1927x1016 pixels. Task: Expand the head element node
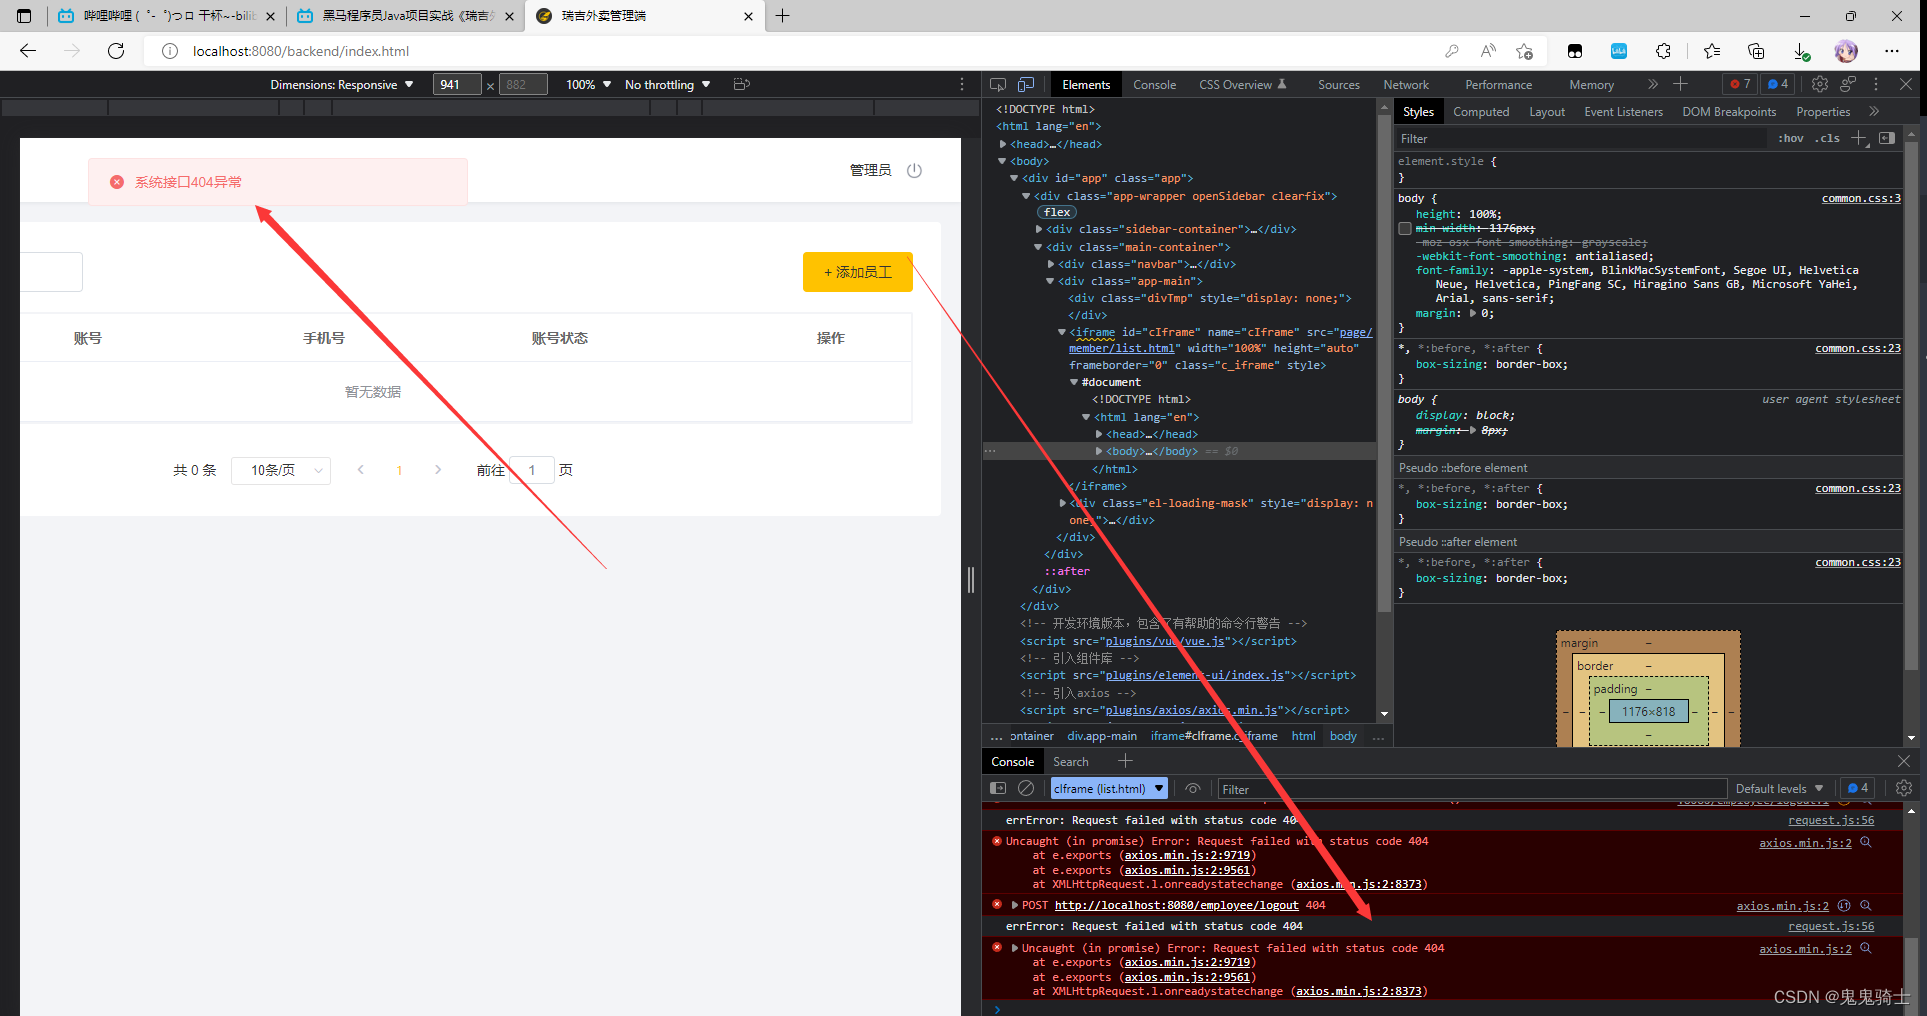[1003, 144]
